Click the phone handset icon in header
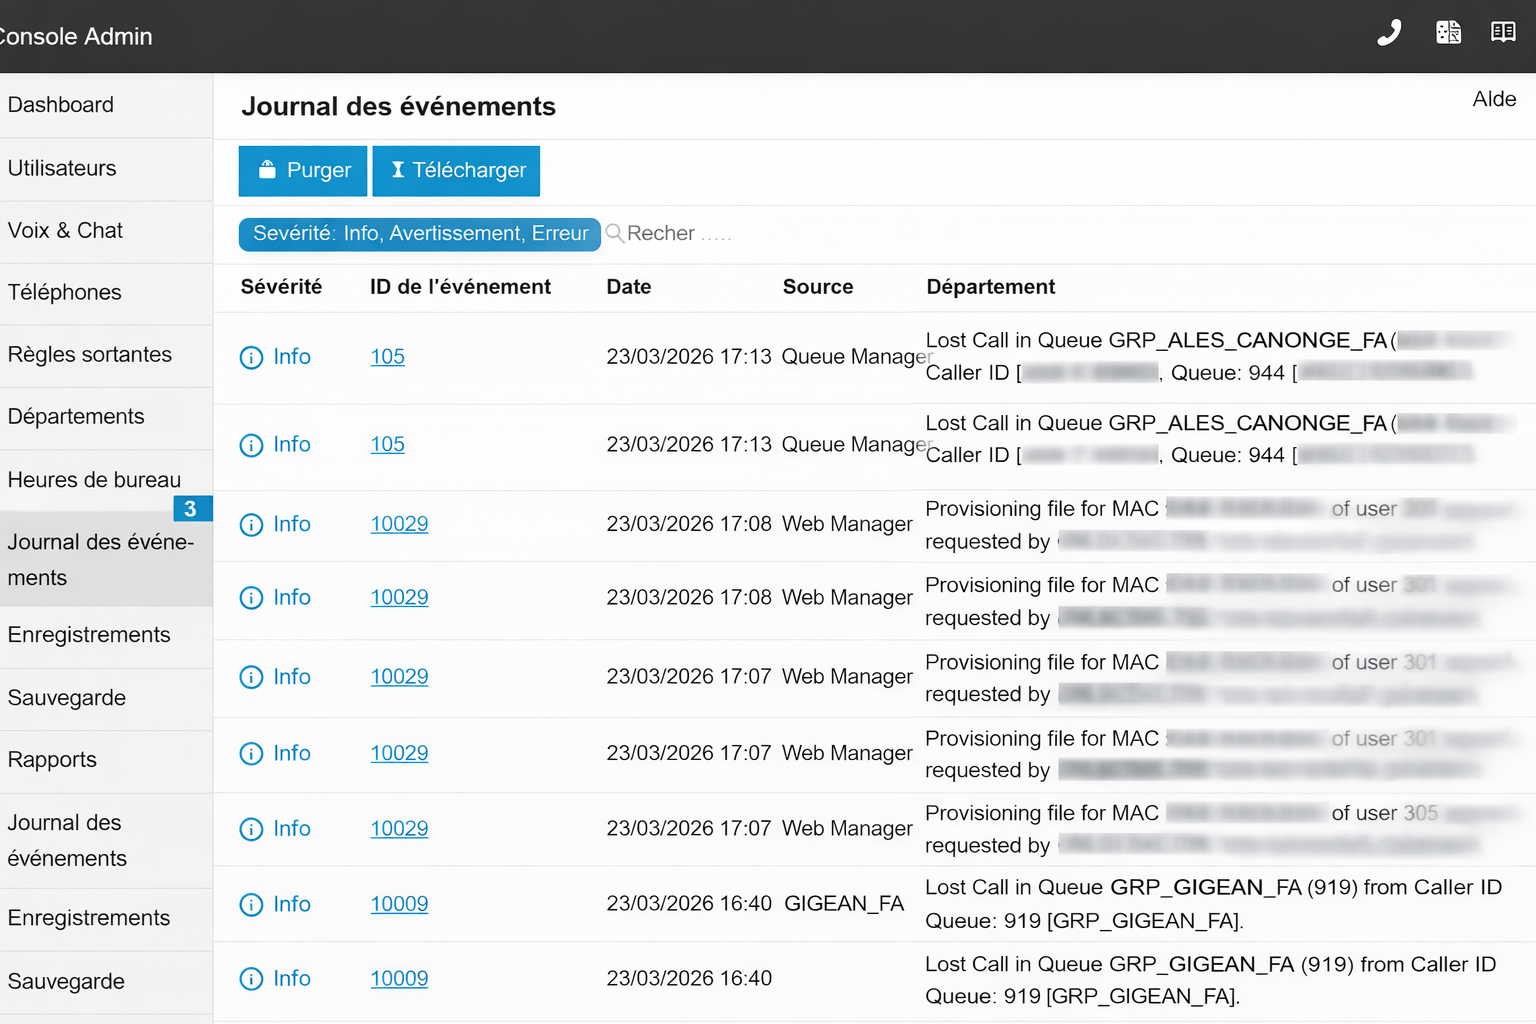Viewport: 1536px width, 1024px height. (x=1389, y=33)
